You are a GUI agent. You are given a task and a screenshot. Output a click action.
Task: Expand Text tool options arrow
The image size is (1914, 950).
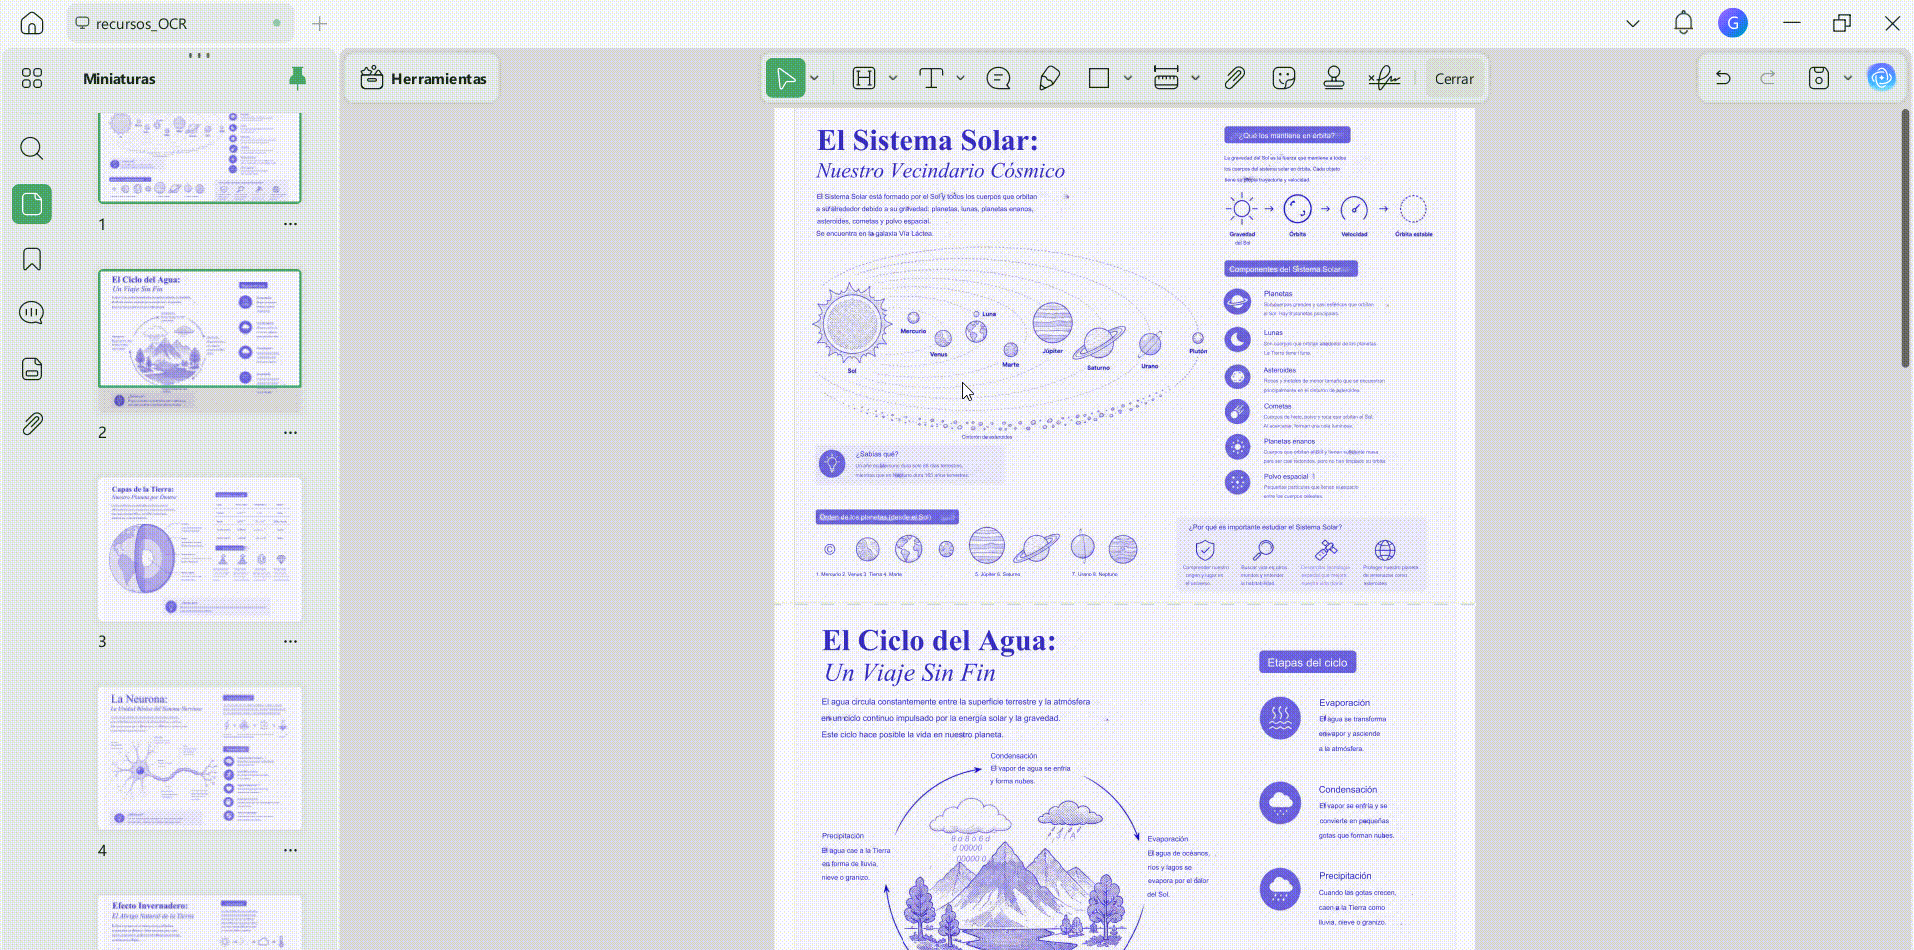click(x=960, y=78)
